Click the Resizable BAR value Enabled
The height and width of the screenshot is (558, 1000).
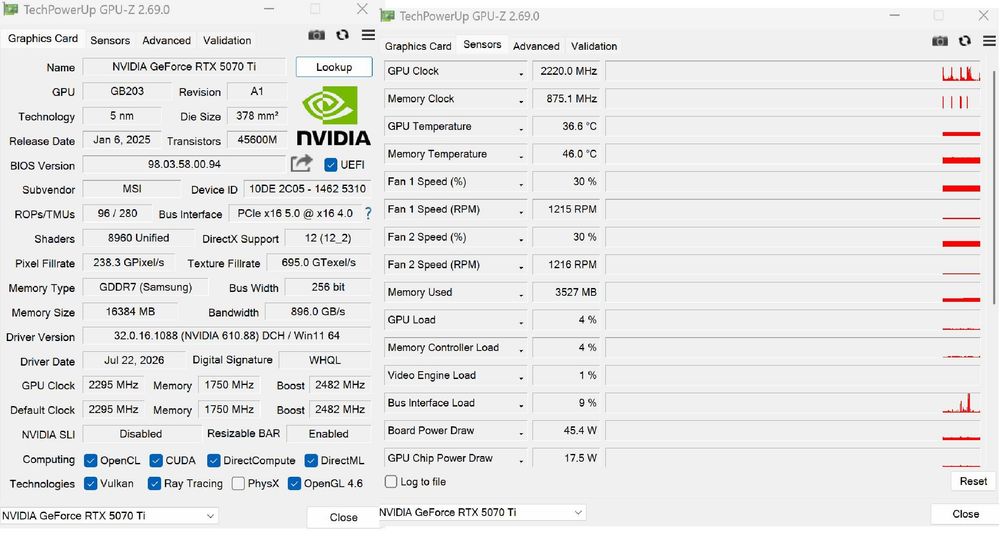point(328,434)
